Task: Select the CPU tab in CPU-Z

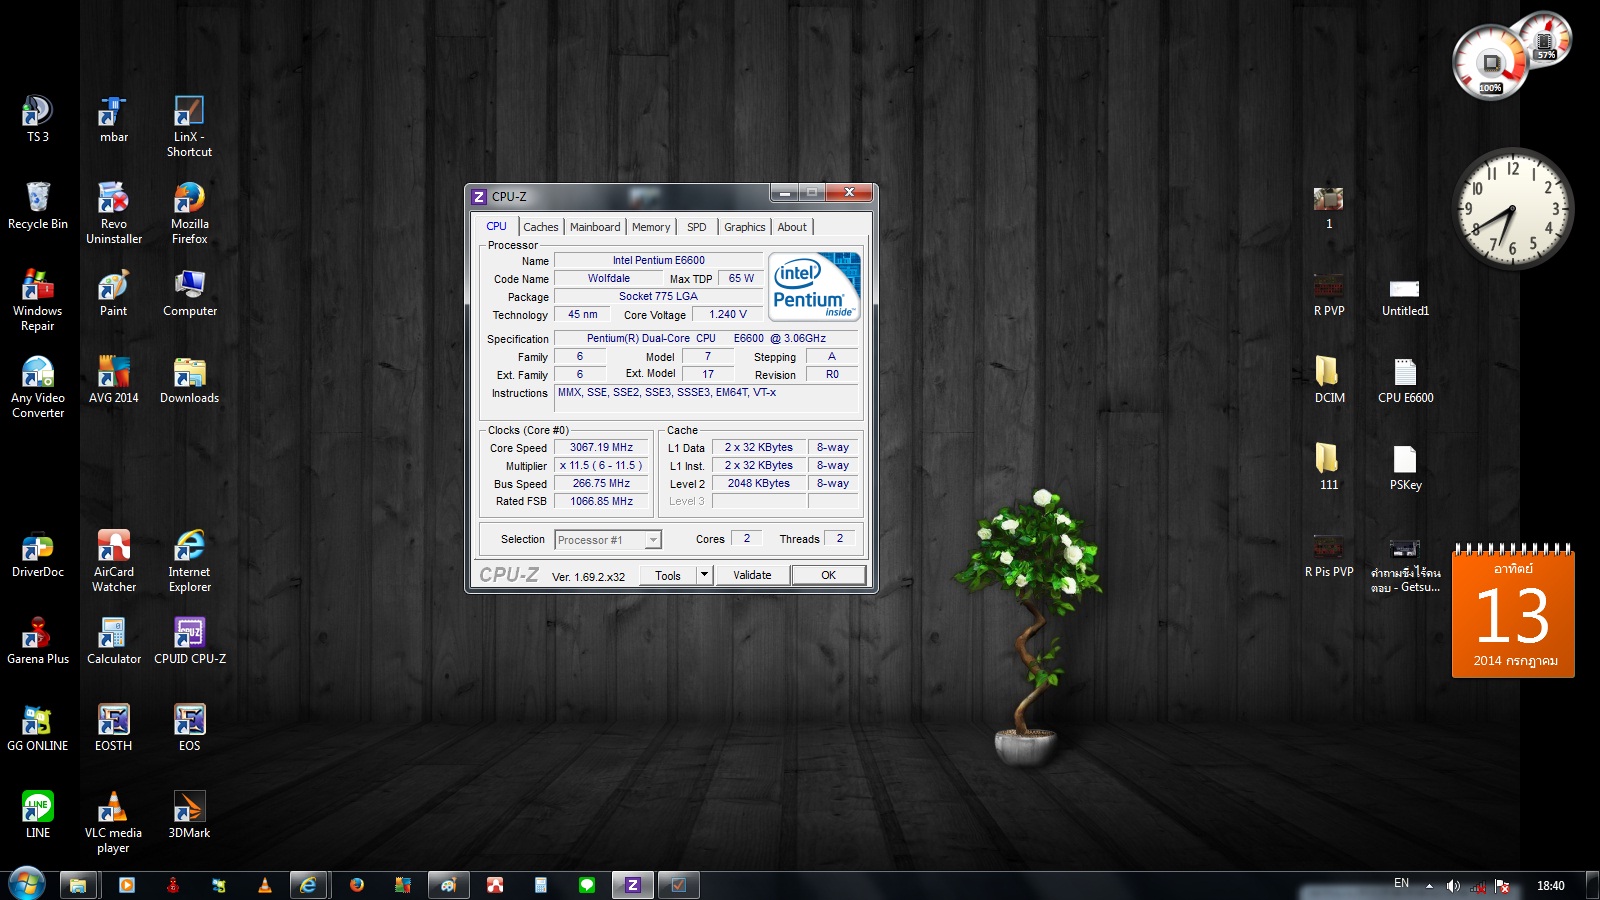Action: [496, 226]
